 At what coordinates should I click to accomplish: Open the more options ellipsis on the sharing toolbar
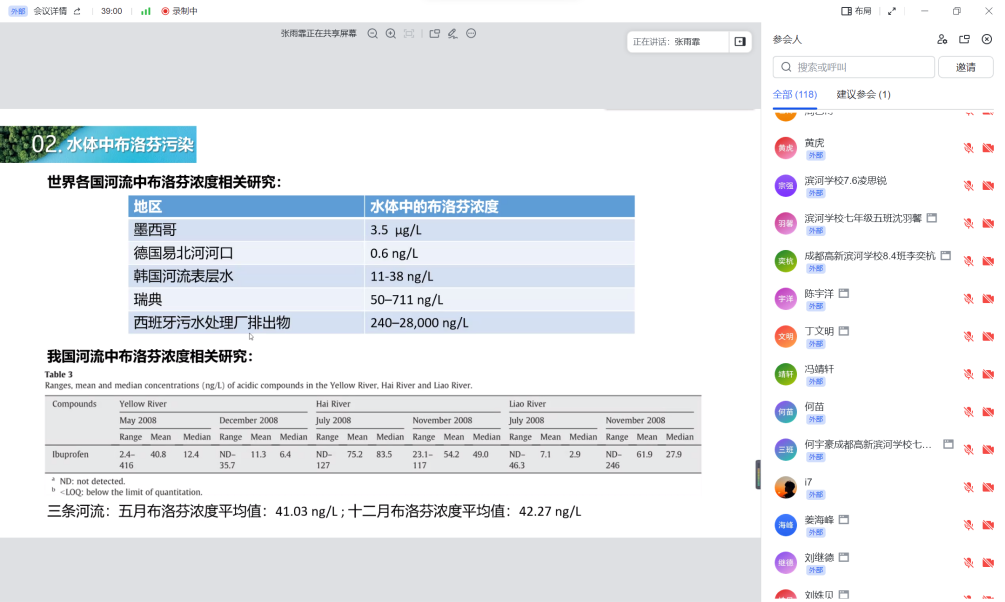pyautogui.click(x=471, y=33)
